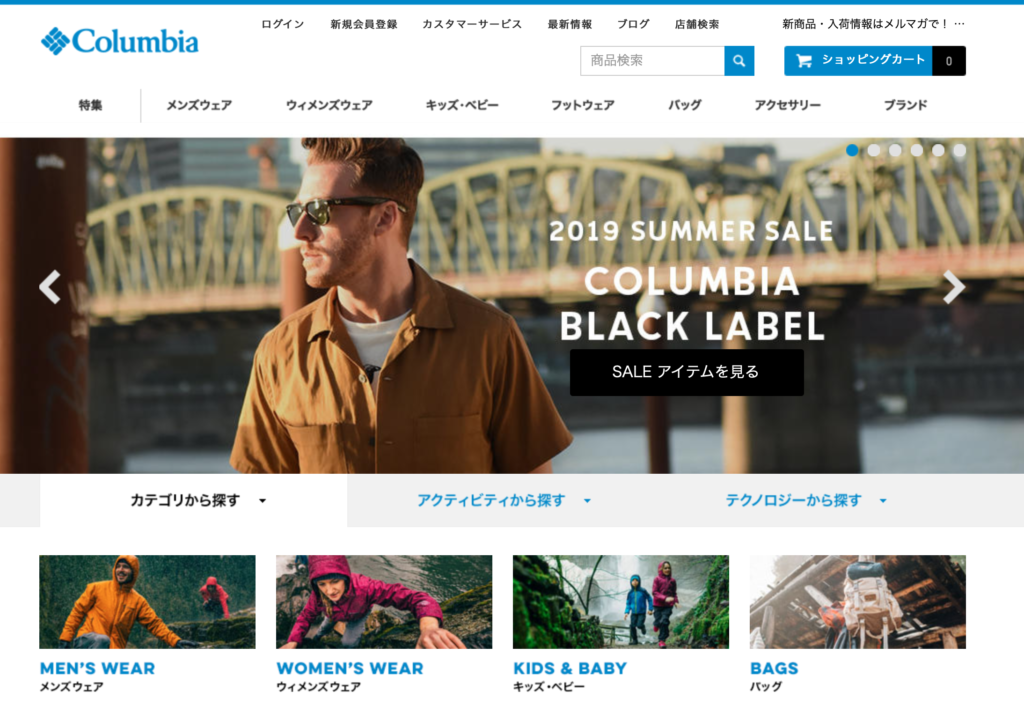The width and height of the screenshot is (1024, 705).
Task: Click into the 商品検索 search field
Action: pos(652,61)
